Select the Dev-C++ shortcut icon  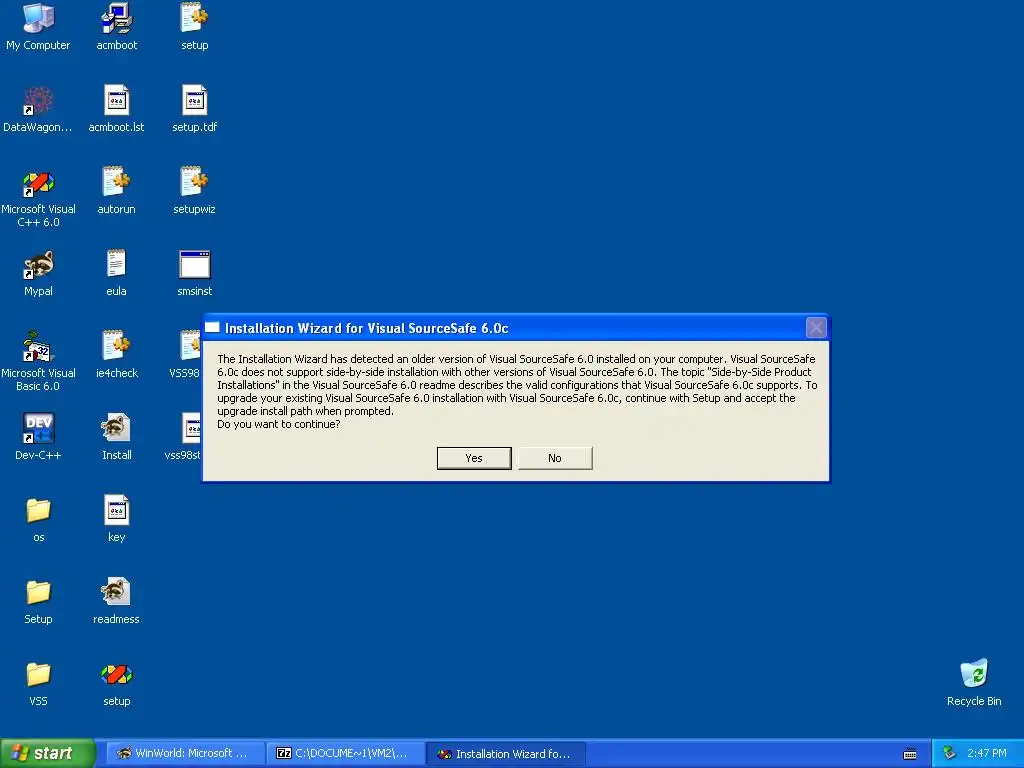[x=38, y=437]
